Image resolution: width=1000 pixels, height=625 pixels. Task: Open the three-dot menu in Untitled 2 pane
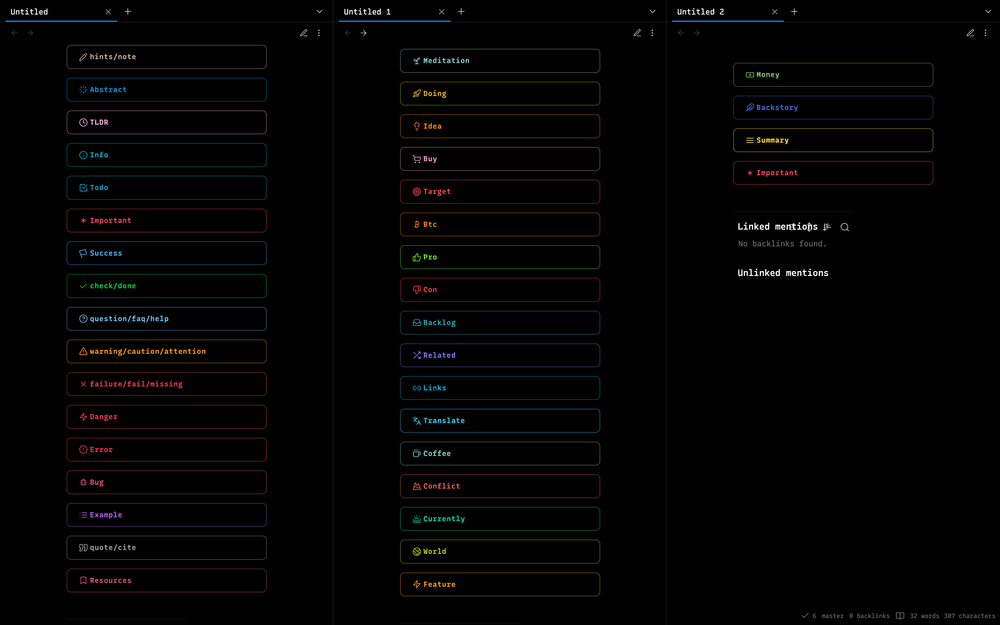point(985,33)
